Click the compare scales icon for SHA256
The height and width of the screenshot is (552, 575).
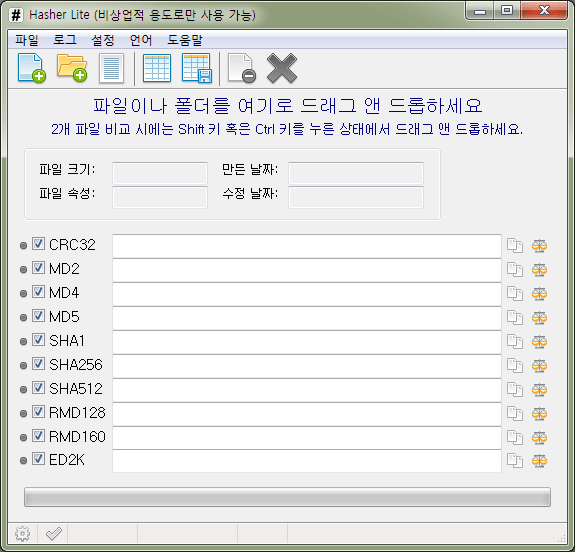[x=539, y=365]
